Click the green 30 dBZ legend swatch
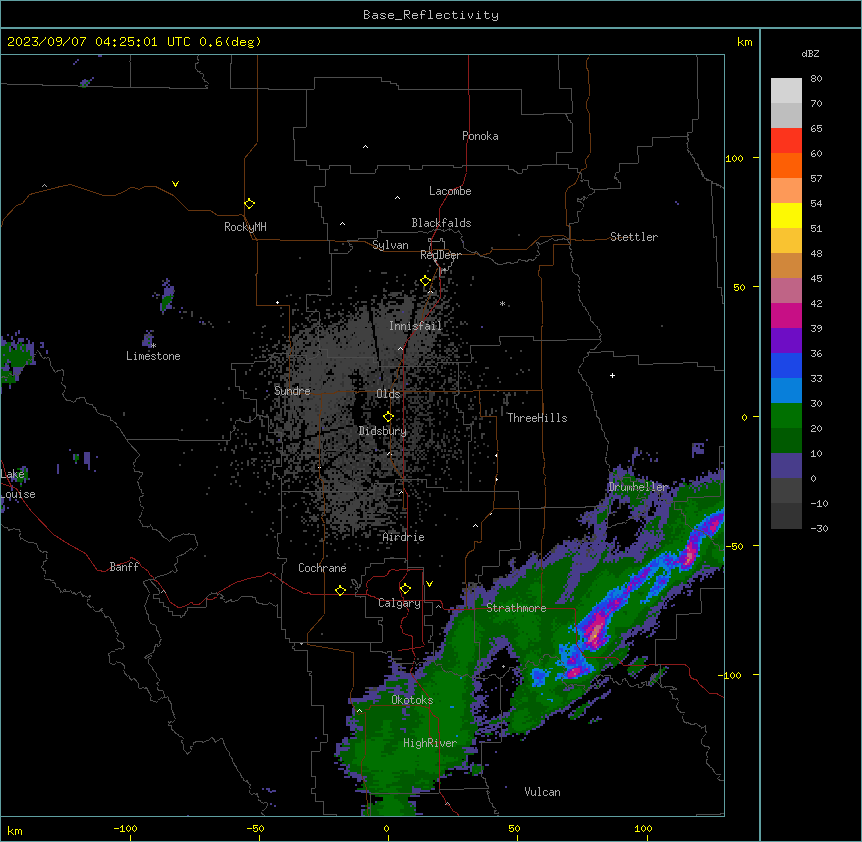Screen dimensions: 862x842 point(786,416)
